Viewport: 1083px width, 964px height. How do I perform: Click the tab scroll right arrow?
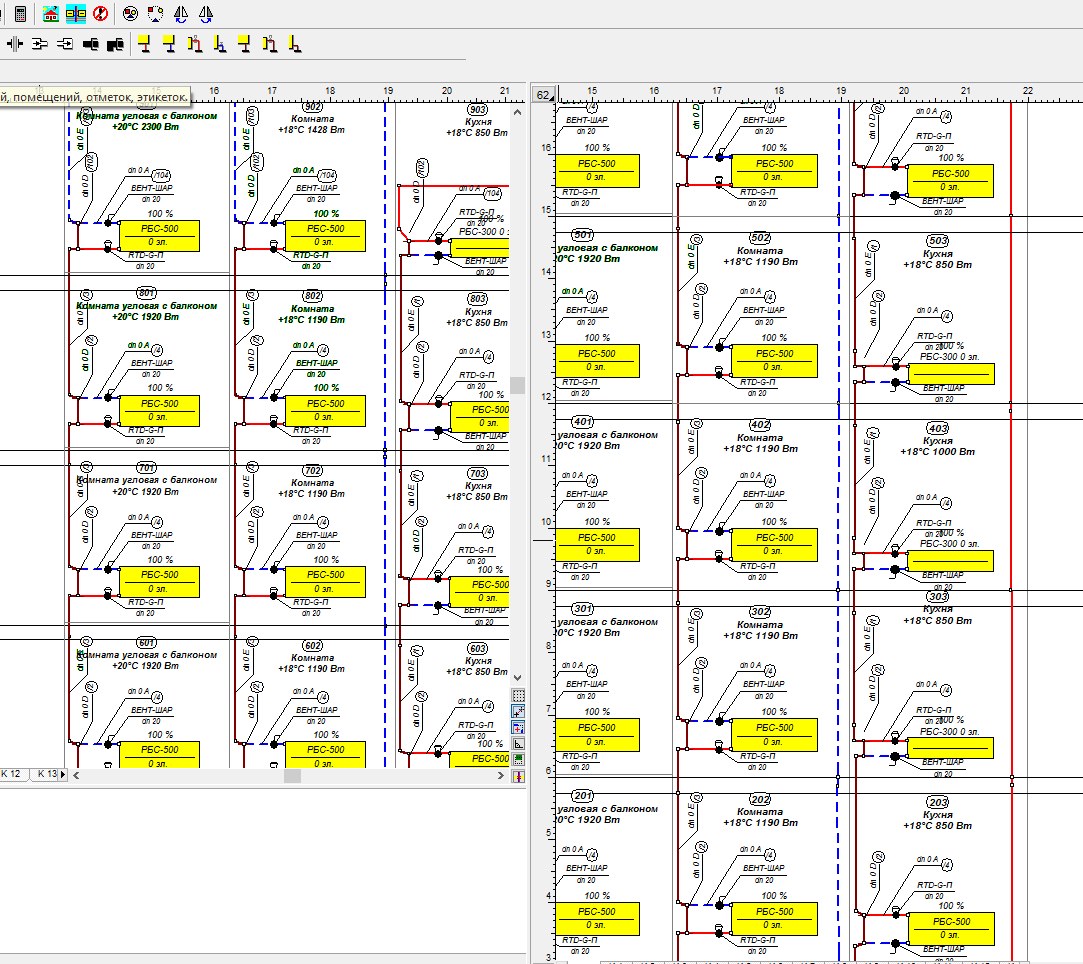[x=64, y=774]
